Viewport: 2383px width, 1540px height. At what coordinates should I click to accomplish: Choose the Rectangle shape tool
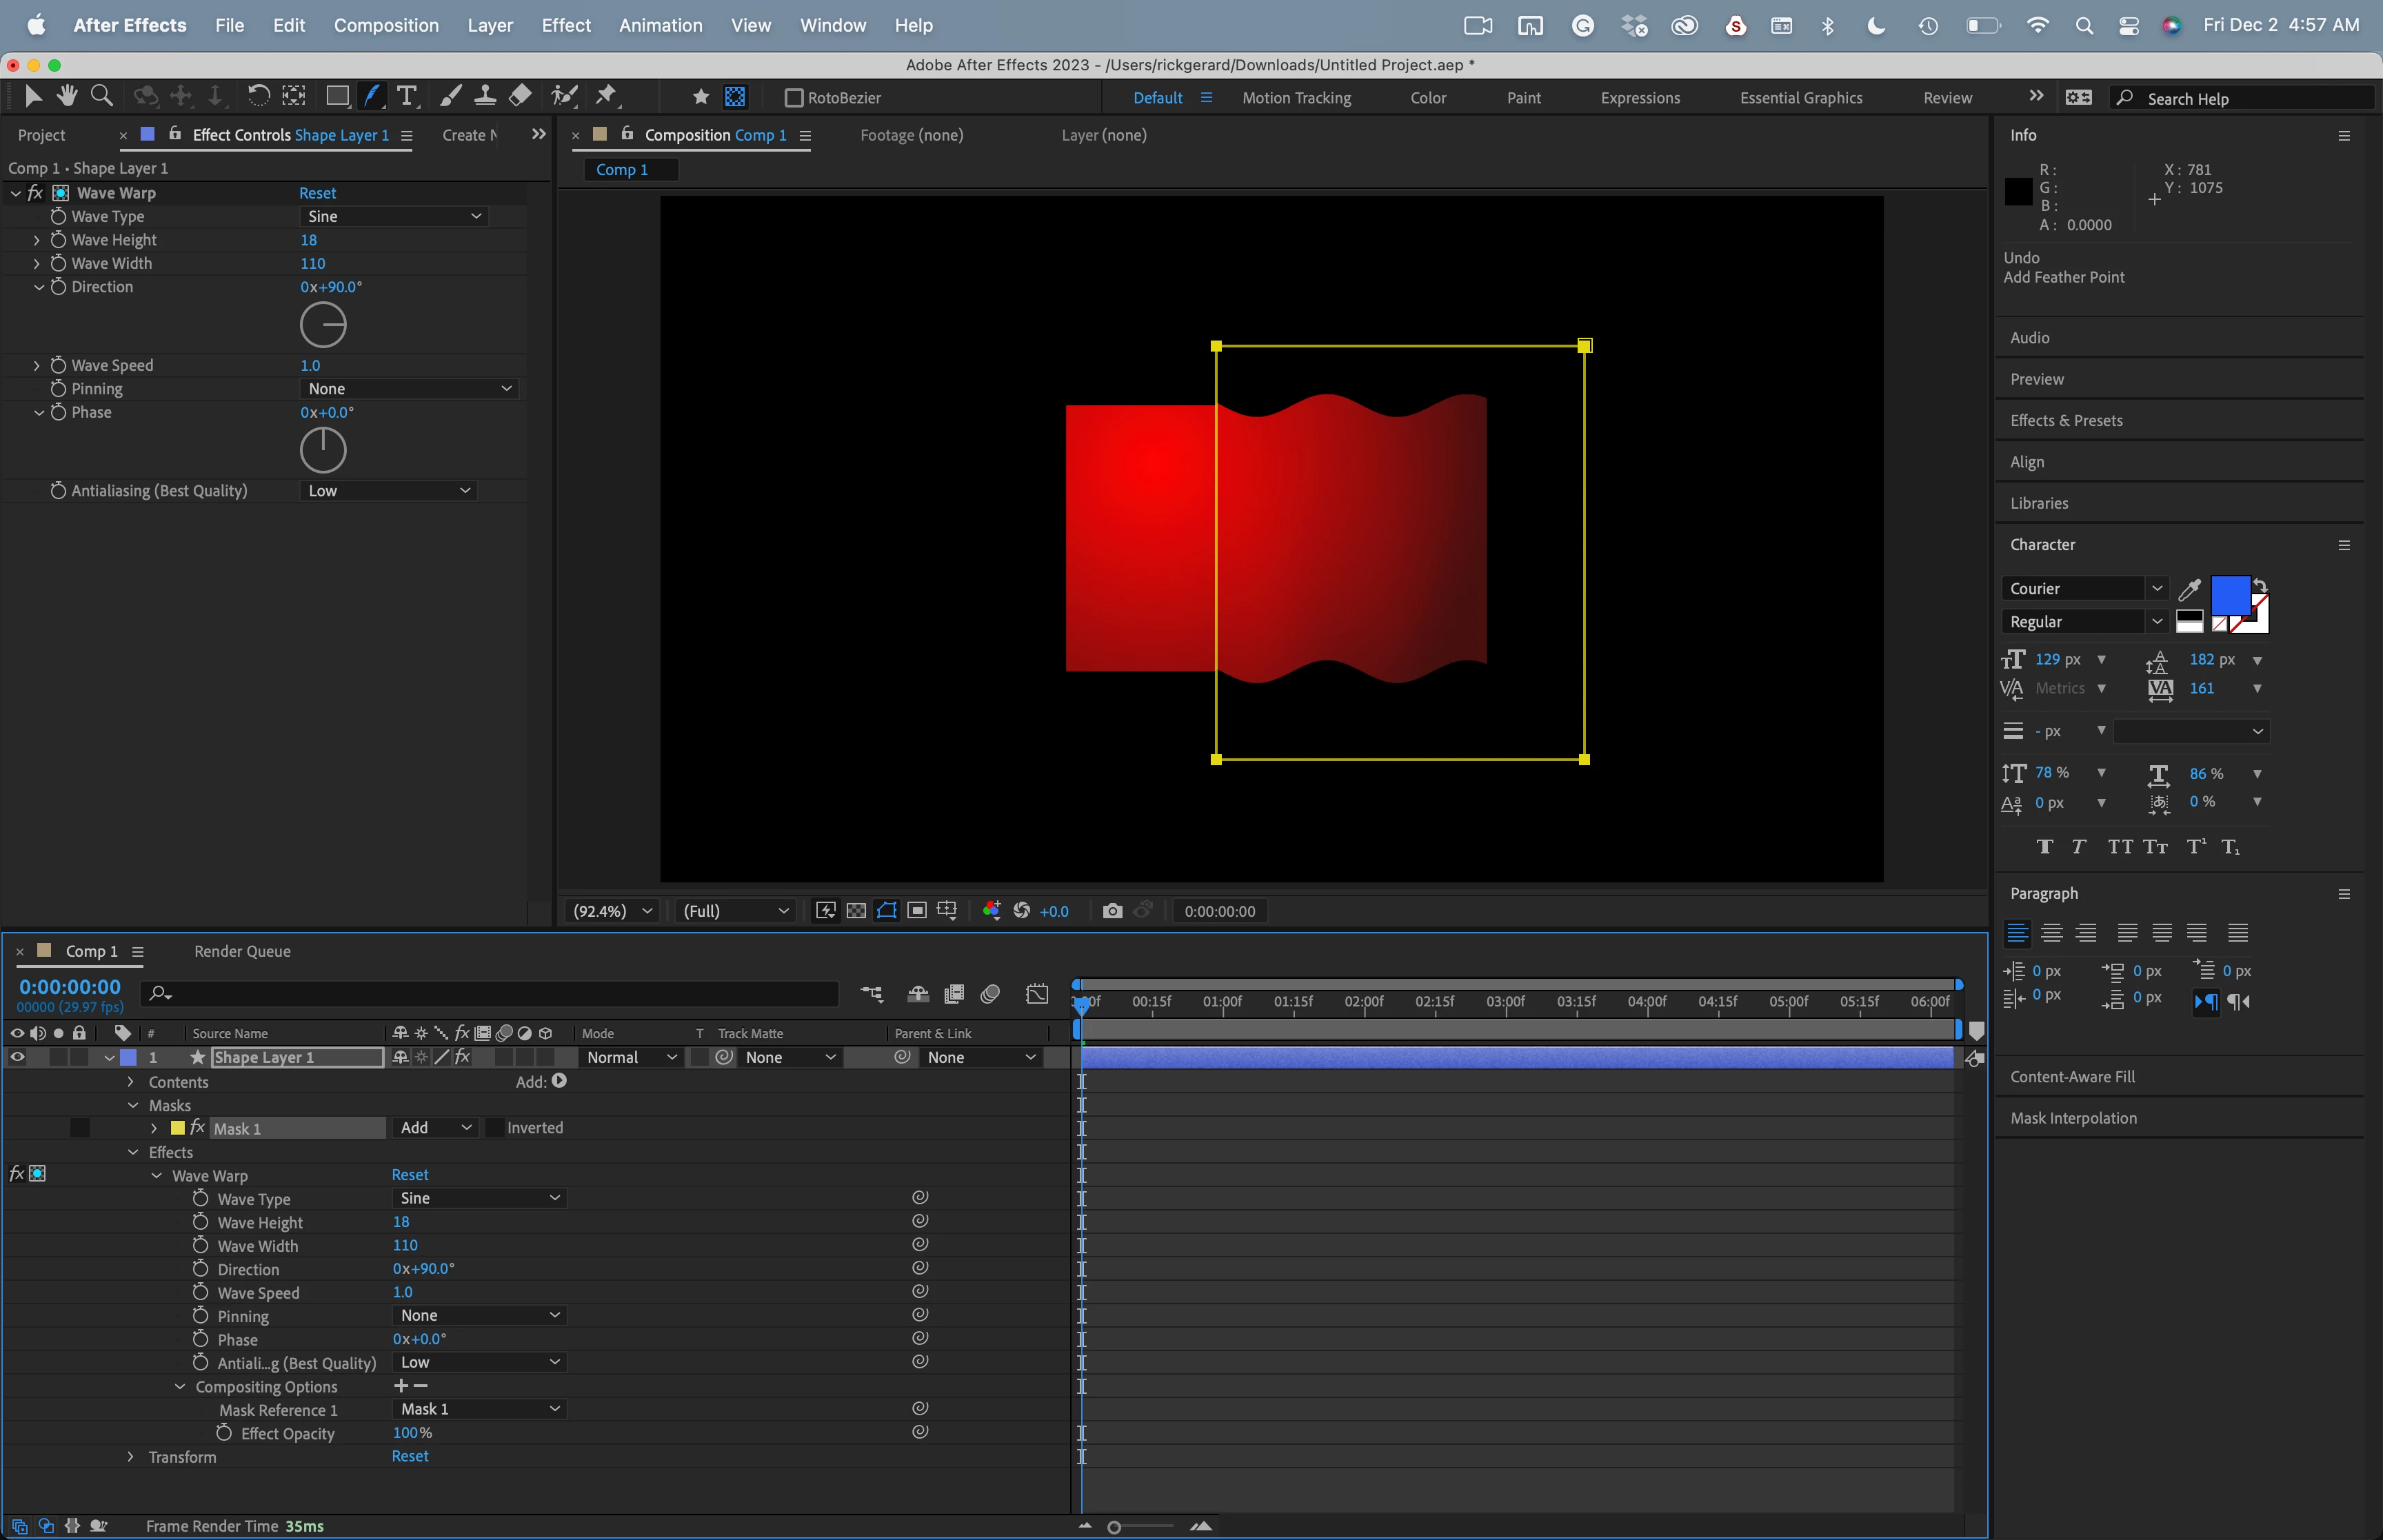(337, 96)
